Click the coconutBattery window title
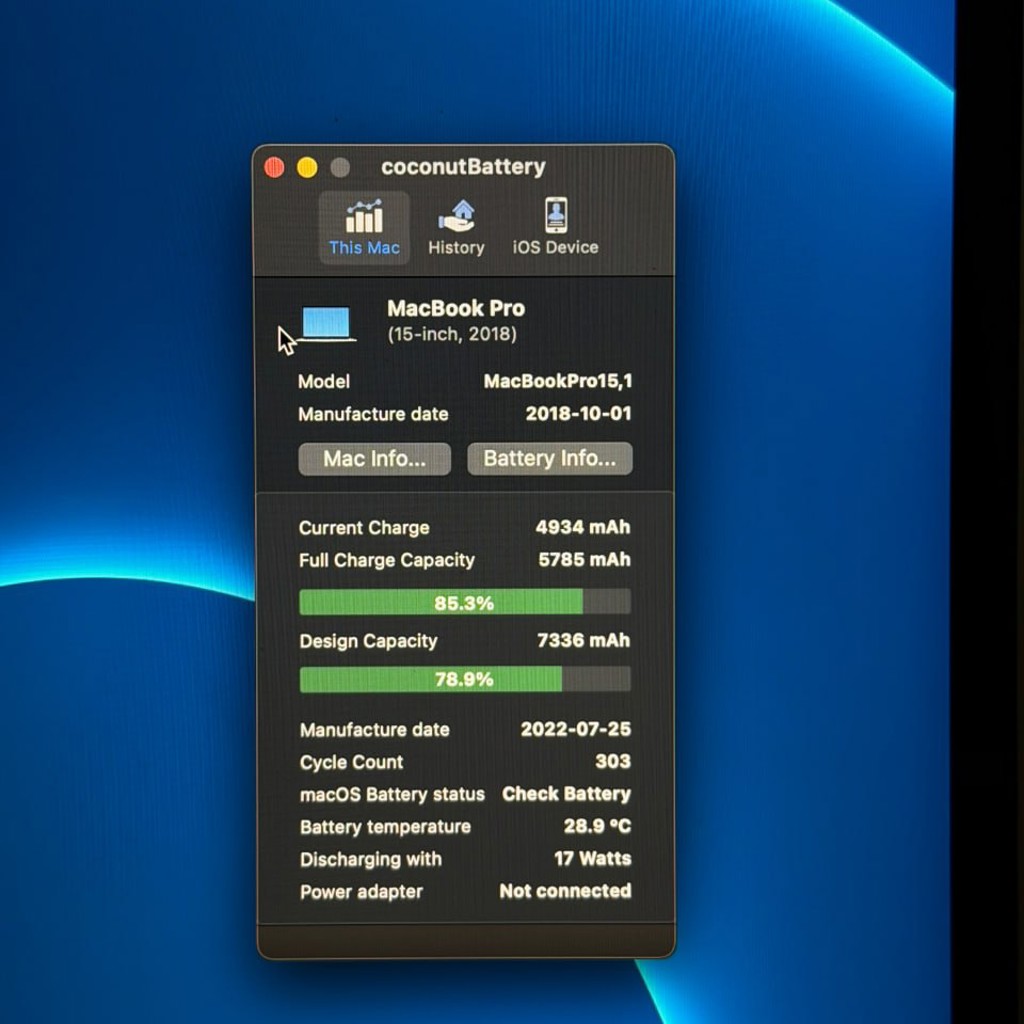 (463, 167)
